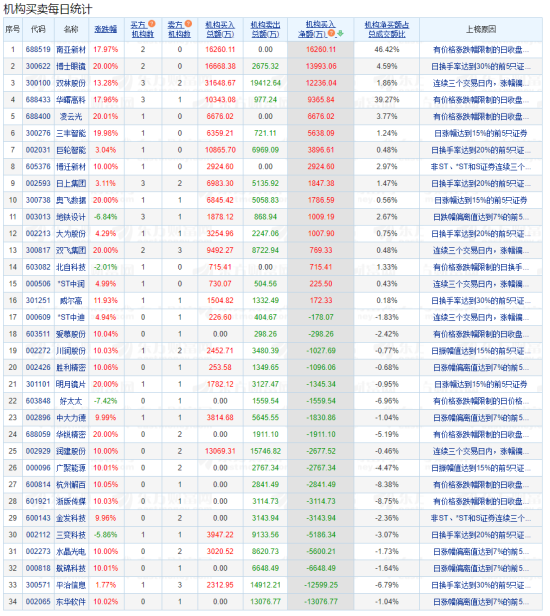550x616 pixels.
Task: Click 17.96% change for 华曙高科
Action: (x=106, y=100)
